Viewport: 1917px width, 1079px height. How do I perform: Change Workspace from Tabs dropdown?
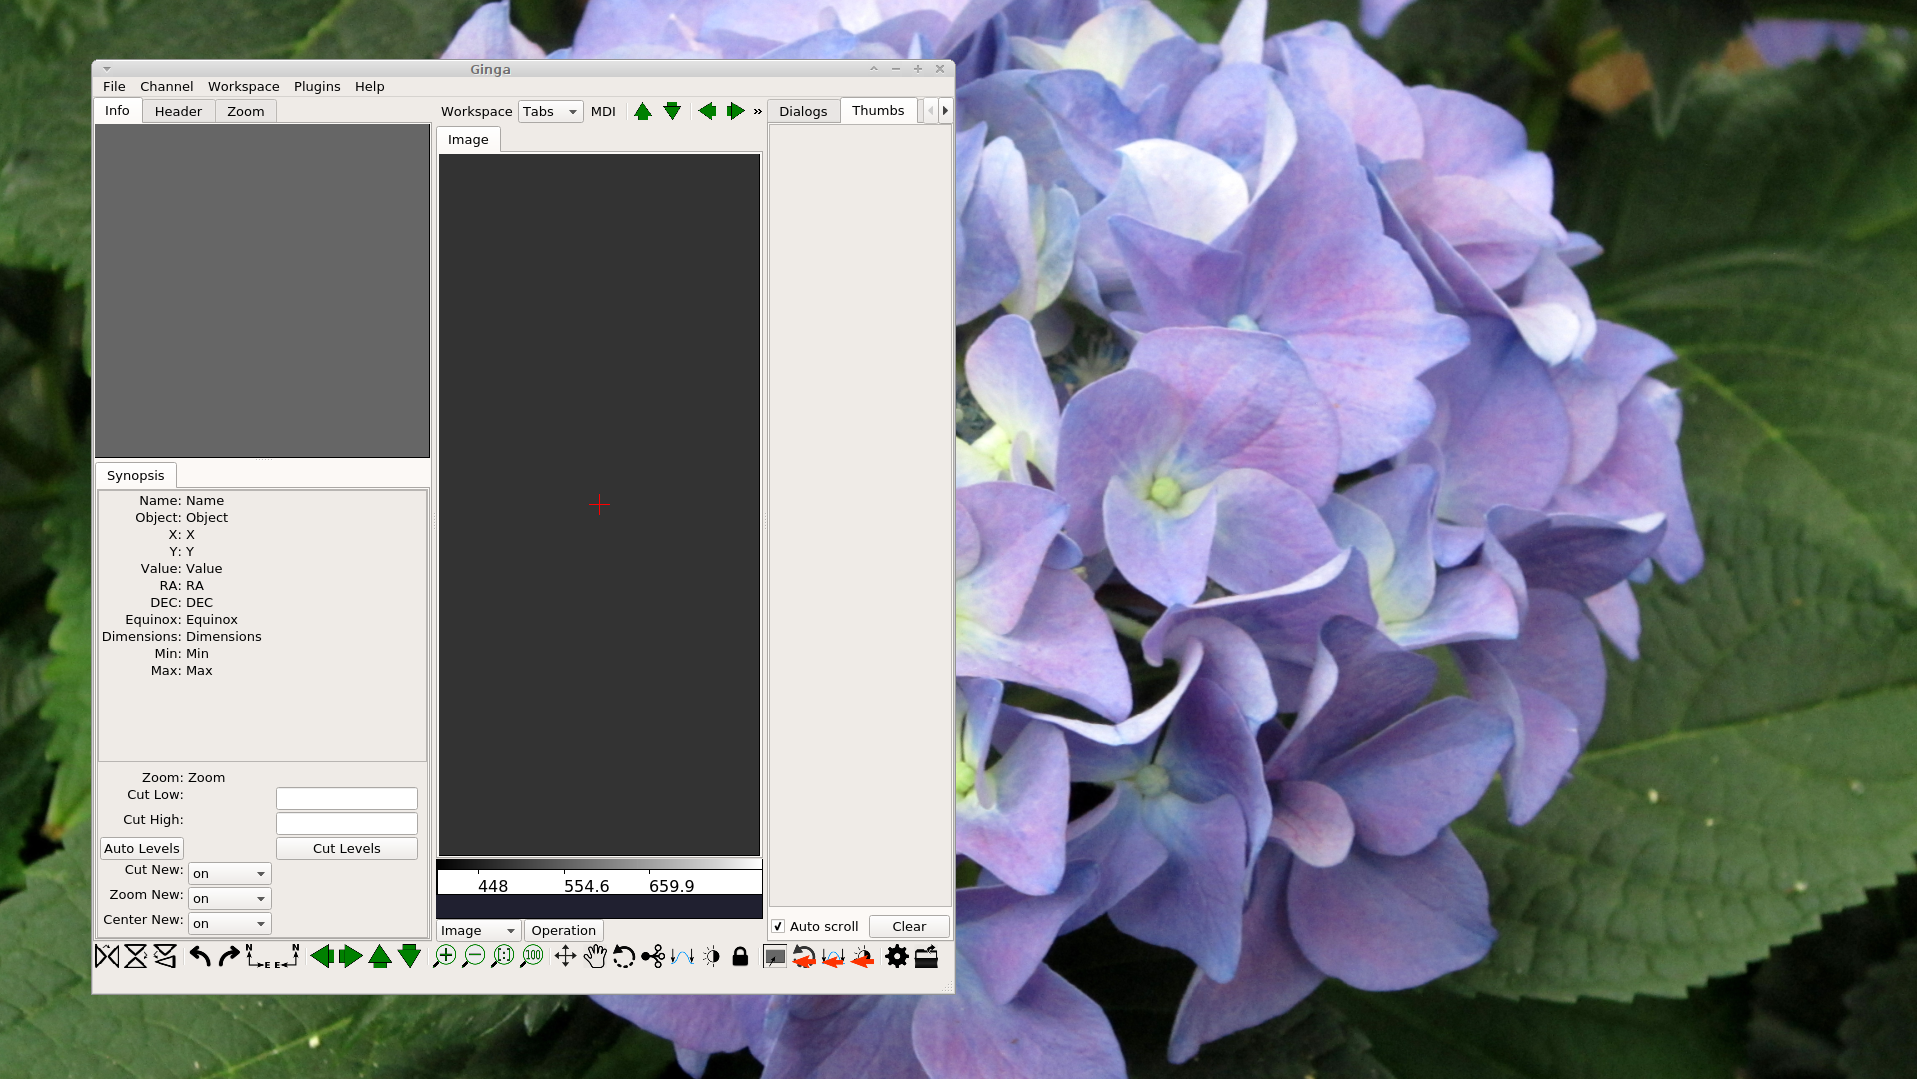[549, 111]
